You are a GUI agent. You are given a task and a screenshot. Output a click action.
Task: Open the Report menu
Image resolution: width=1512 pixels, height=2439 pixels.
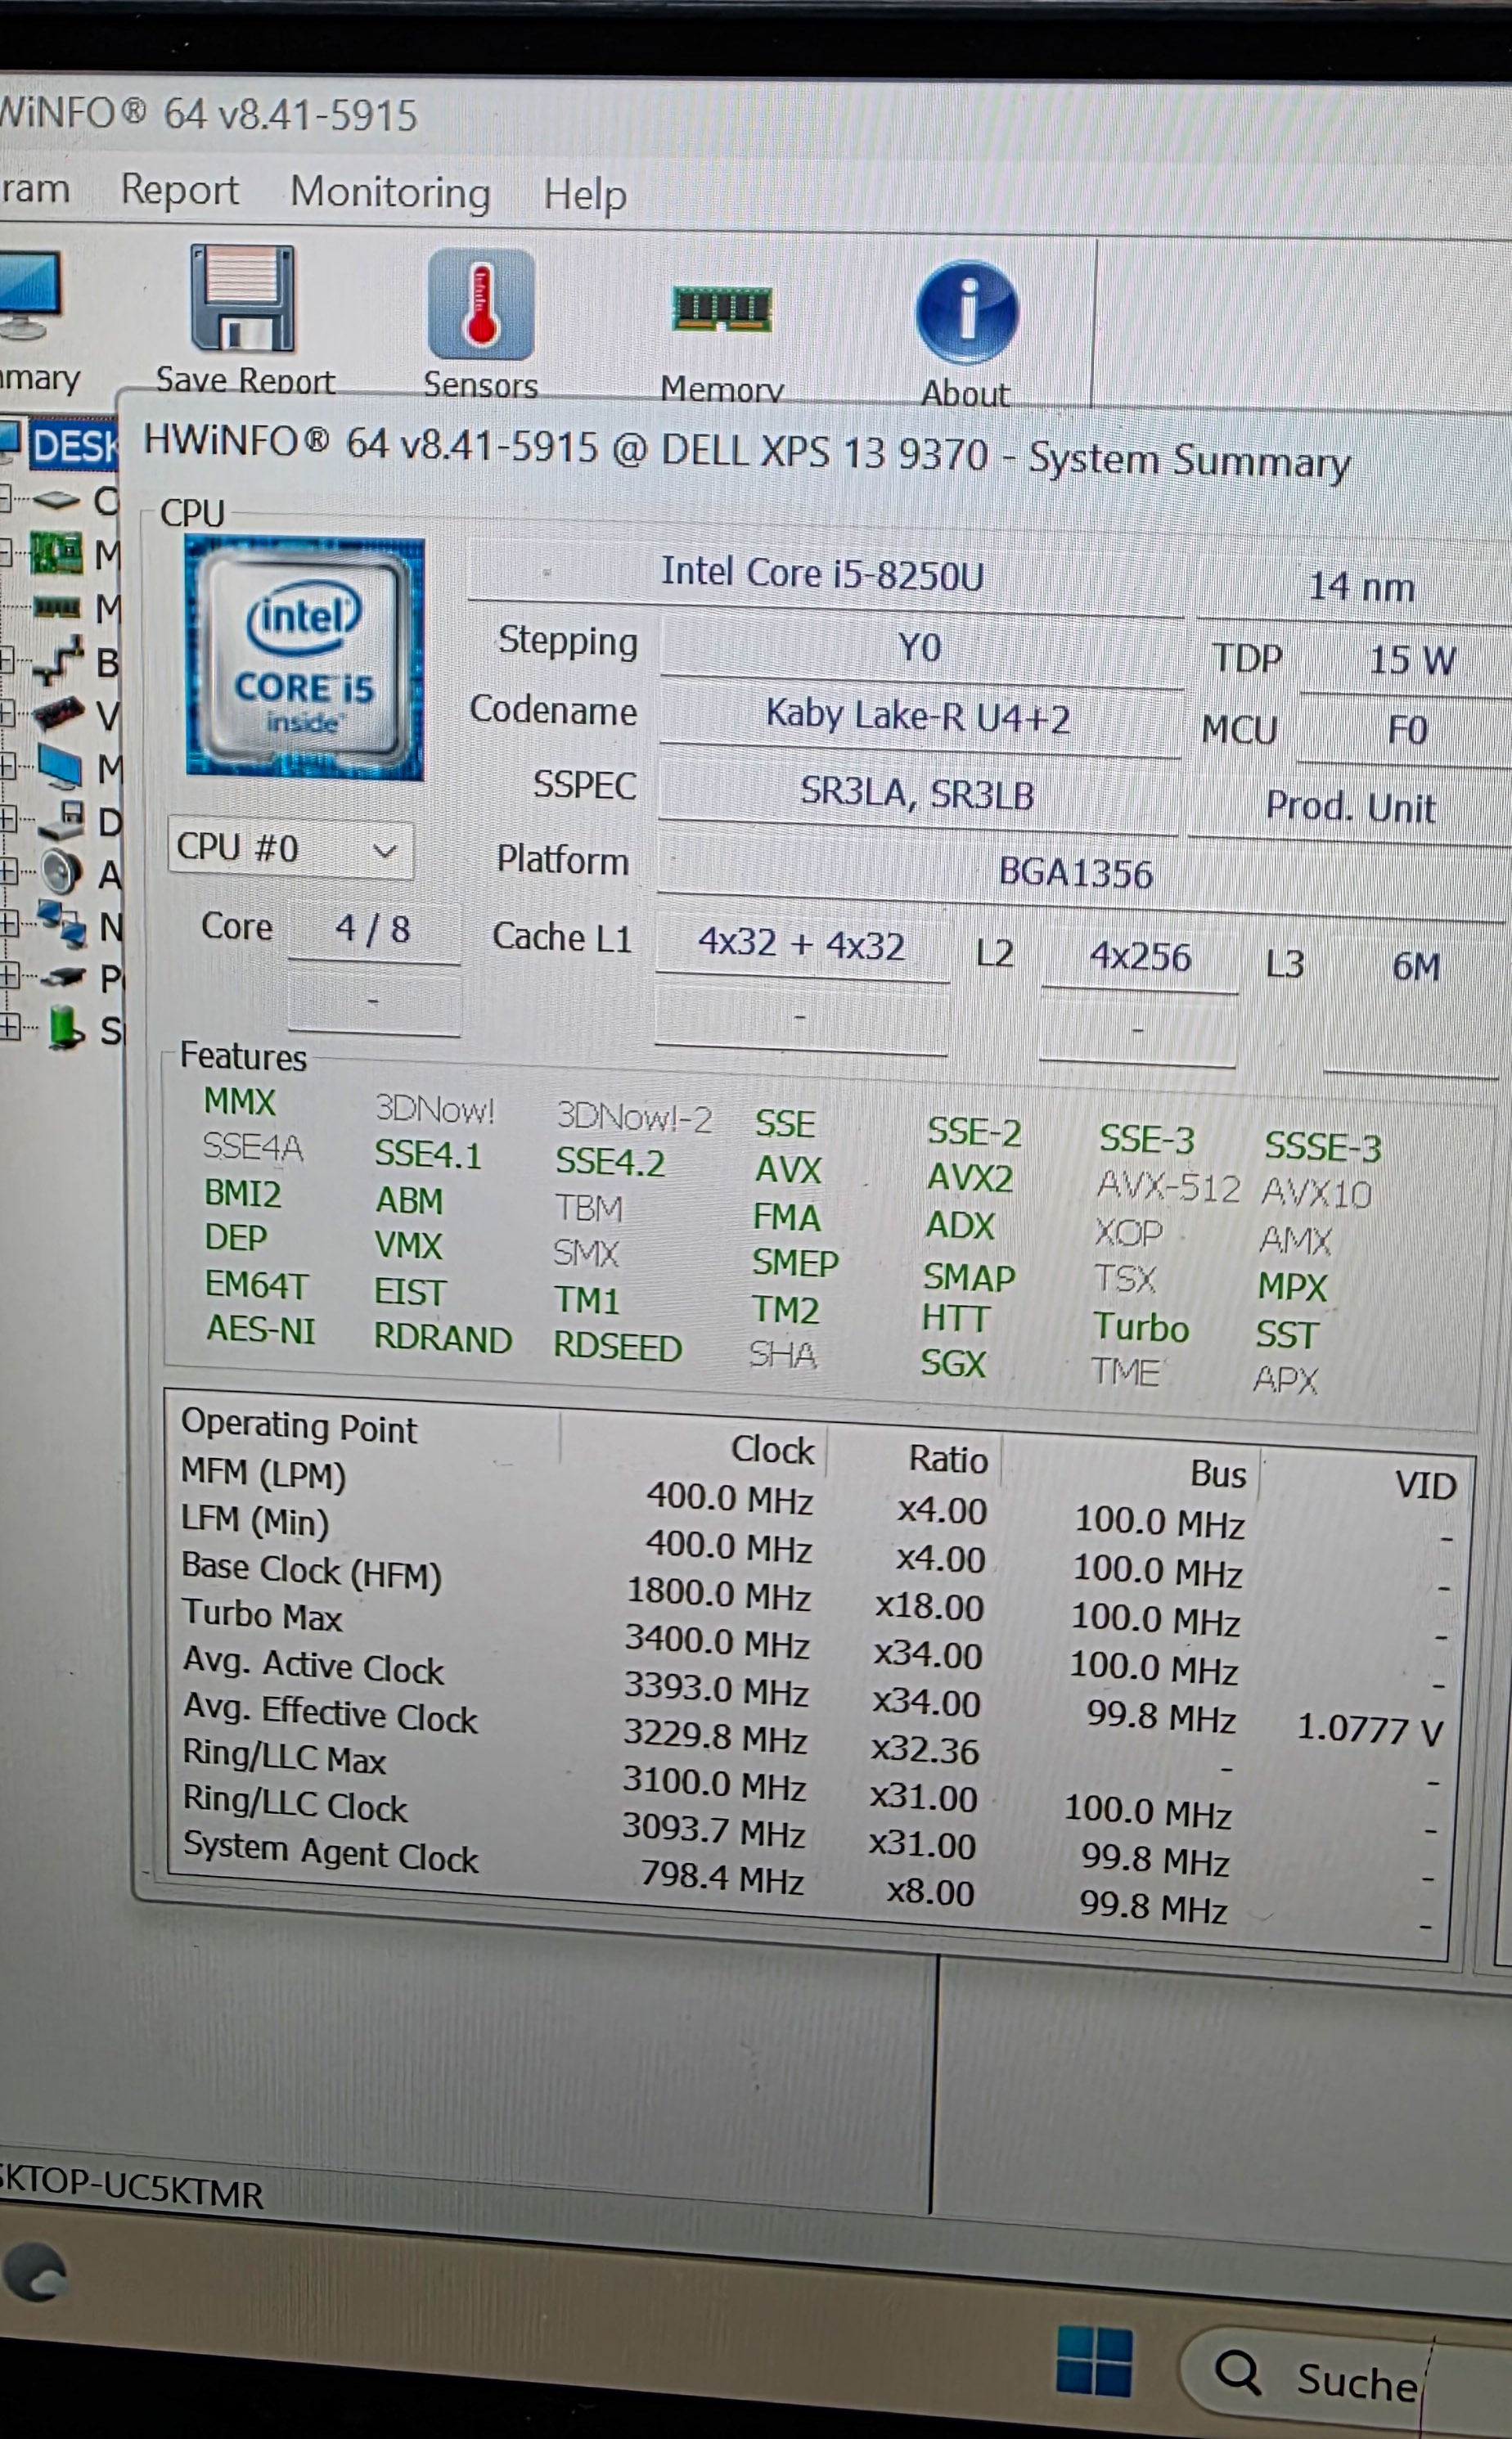click(180, 190)
